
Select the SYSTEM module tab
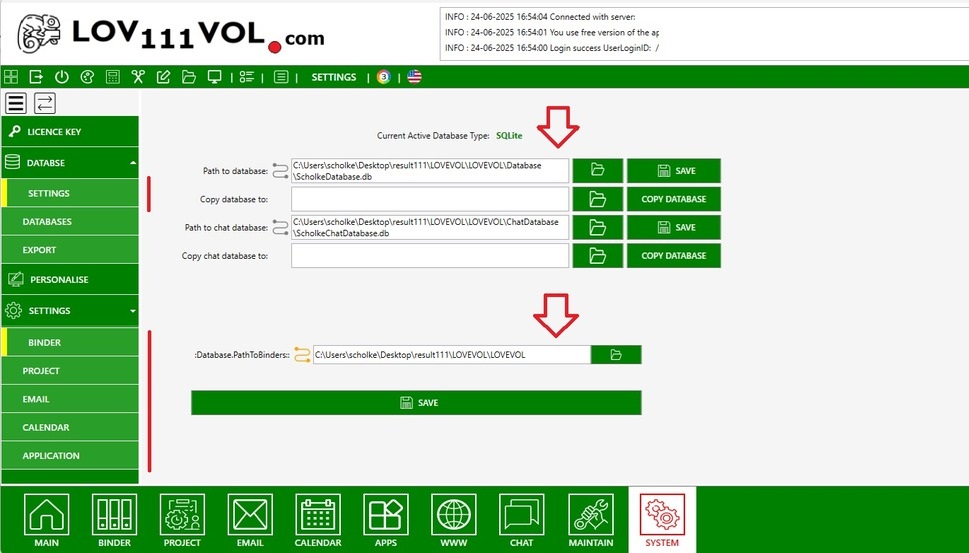662,519
